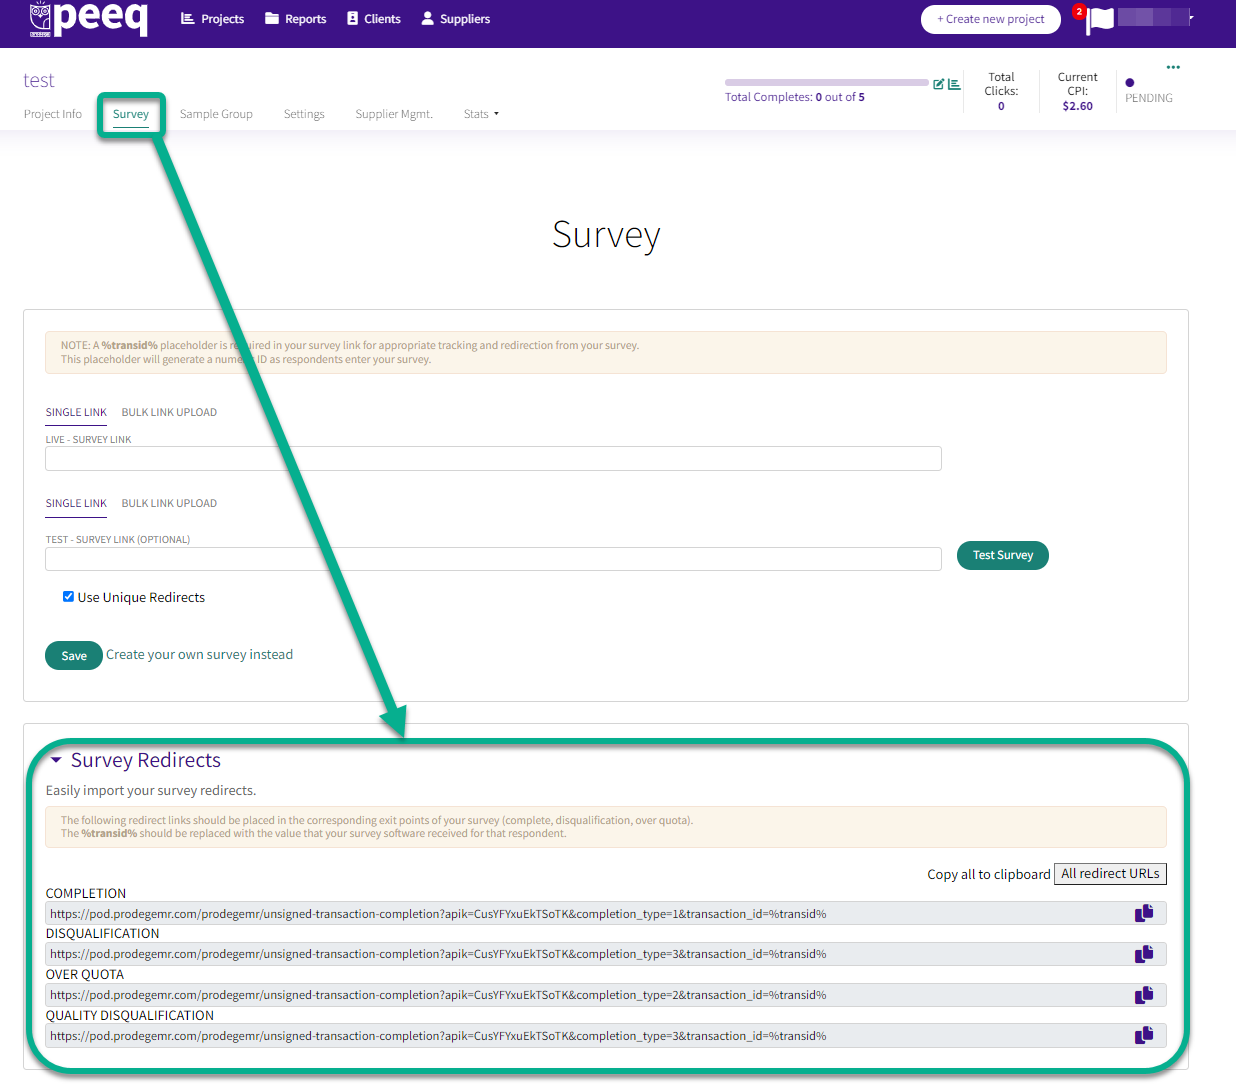The width and height of the screenshot is (1236, 1084).
Task: Enable the Use Unique Redirects checkbox
Action: coord(68,596)
